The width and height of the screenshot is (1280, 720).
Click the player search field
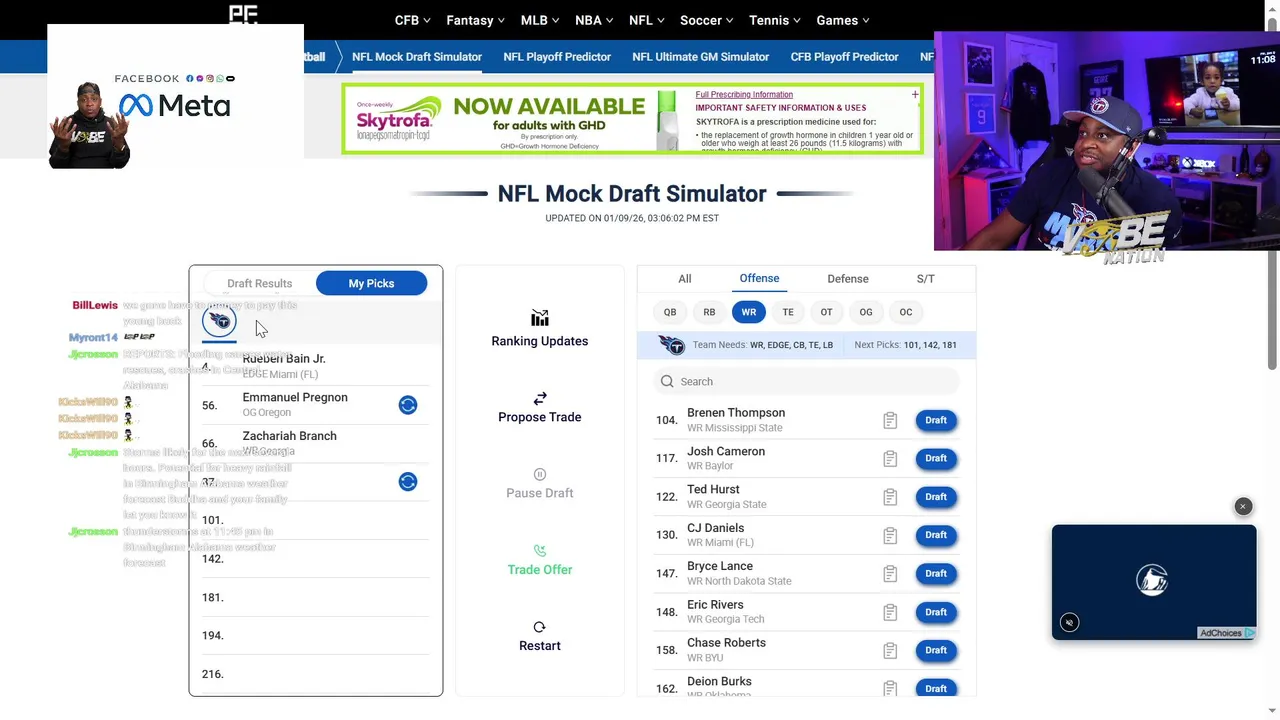click(806, 381)
